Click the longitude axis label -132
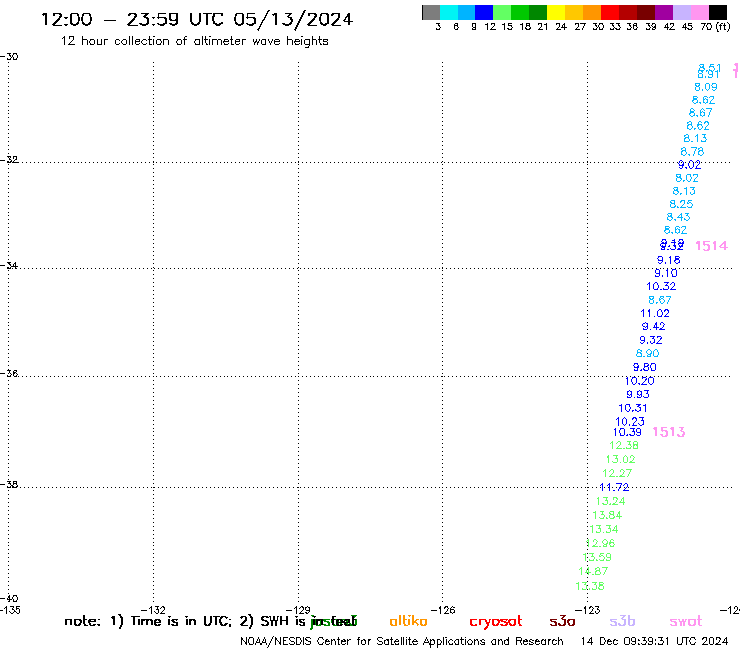Viewport: 740px width, 650px height. [x=153, y=610]
